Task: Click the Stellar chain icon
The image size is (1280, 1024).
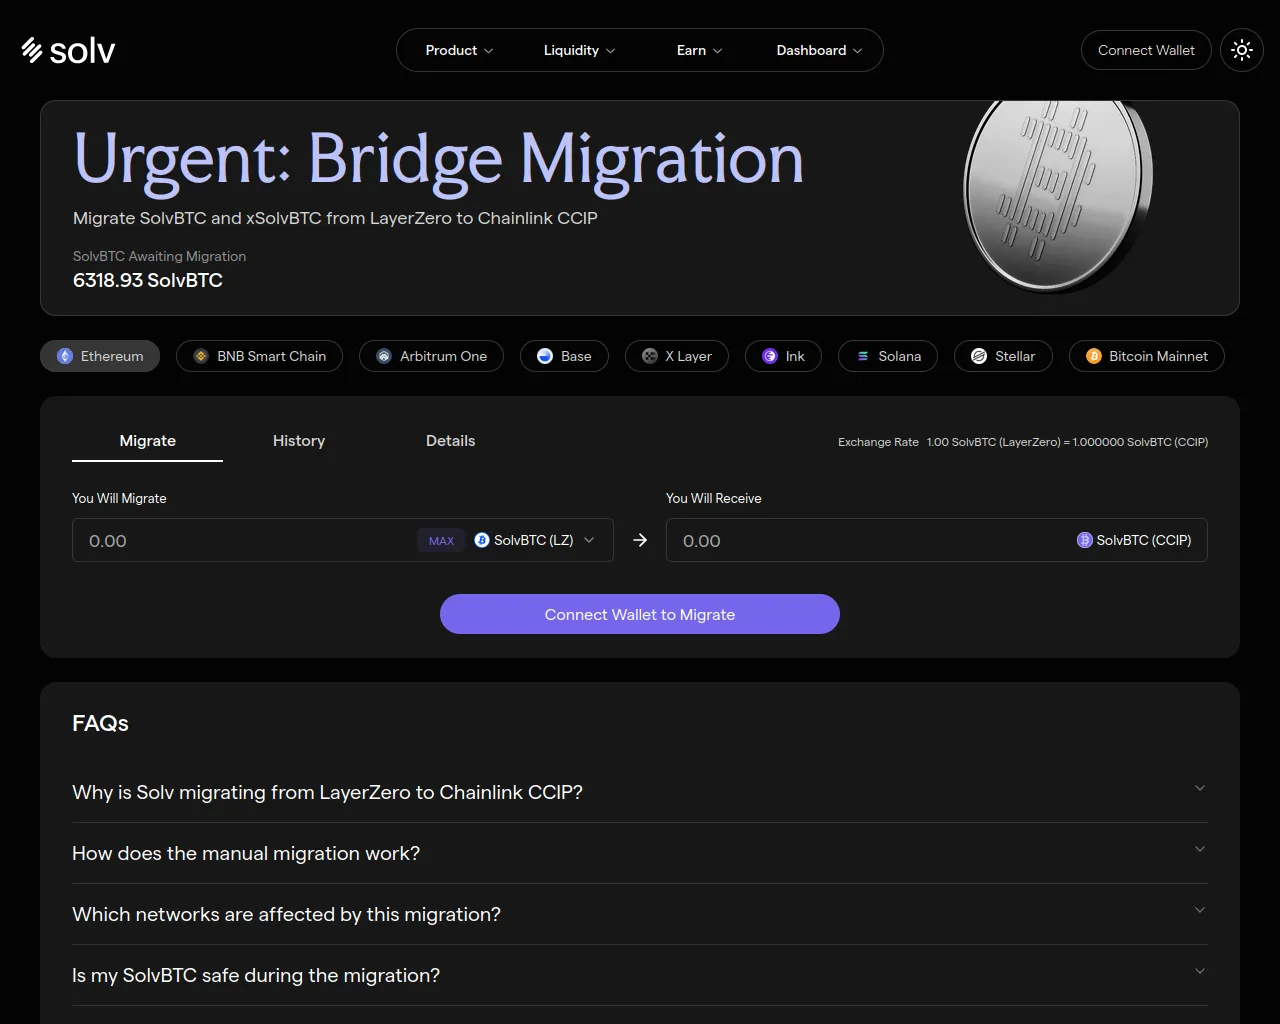Action: (x=979, y=356)
